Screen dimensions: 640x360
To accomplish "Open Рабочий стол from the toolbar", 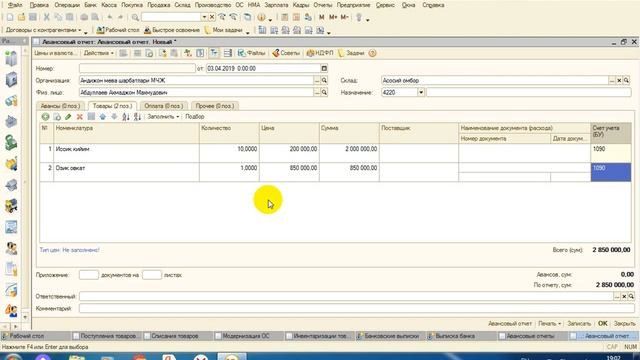I will (118, 30).
